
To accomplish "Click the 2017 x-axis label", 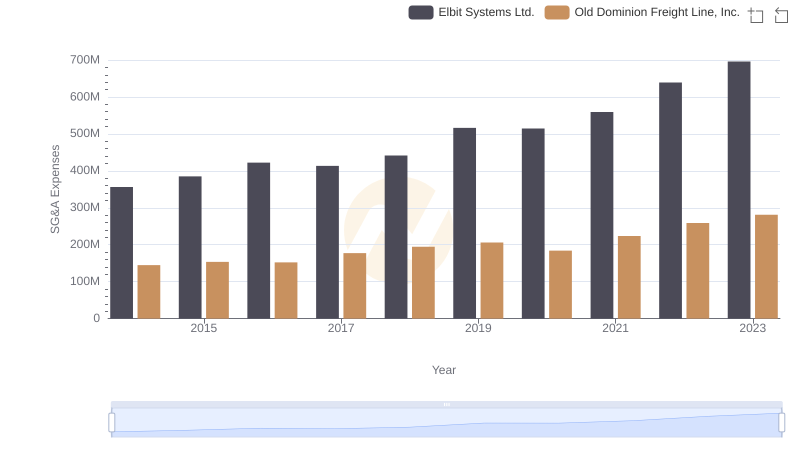I will click(341, 328).
